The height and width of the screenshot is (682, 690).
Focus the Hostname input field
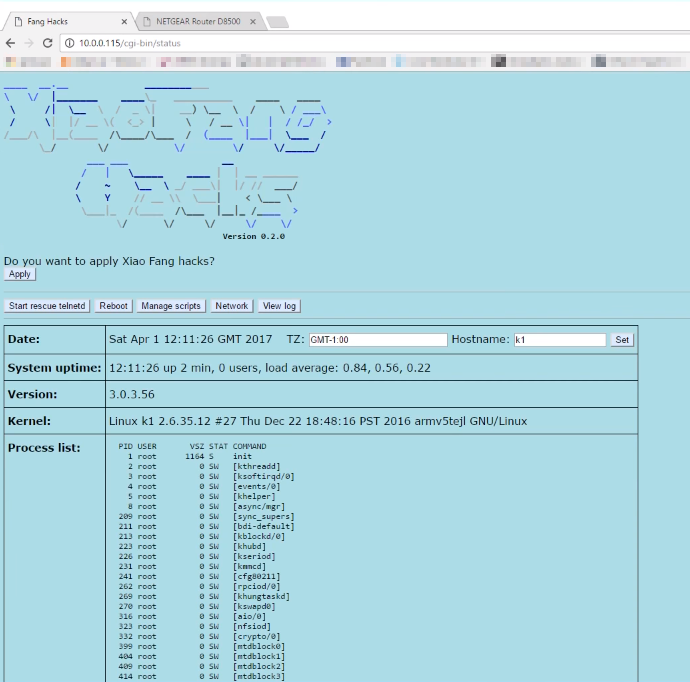pos(559,340)
